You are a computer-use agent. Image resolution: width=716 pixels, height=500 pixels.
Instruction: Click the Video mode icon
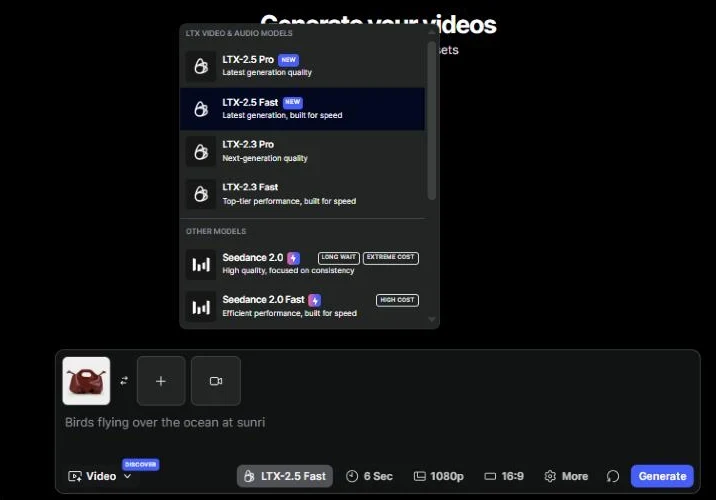coord(75,476)
